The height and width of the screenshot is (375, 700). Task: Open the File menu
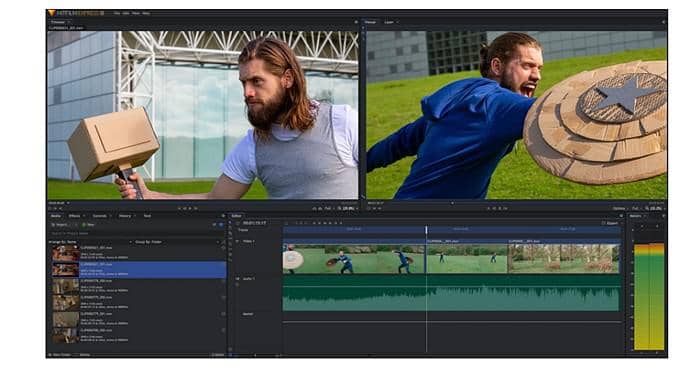(x=117, y=13)
